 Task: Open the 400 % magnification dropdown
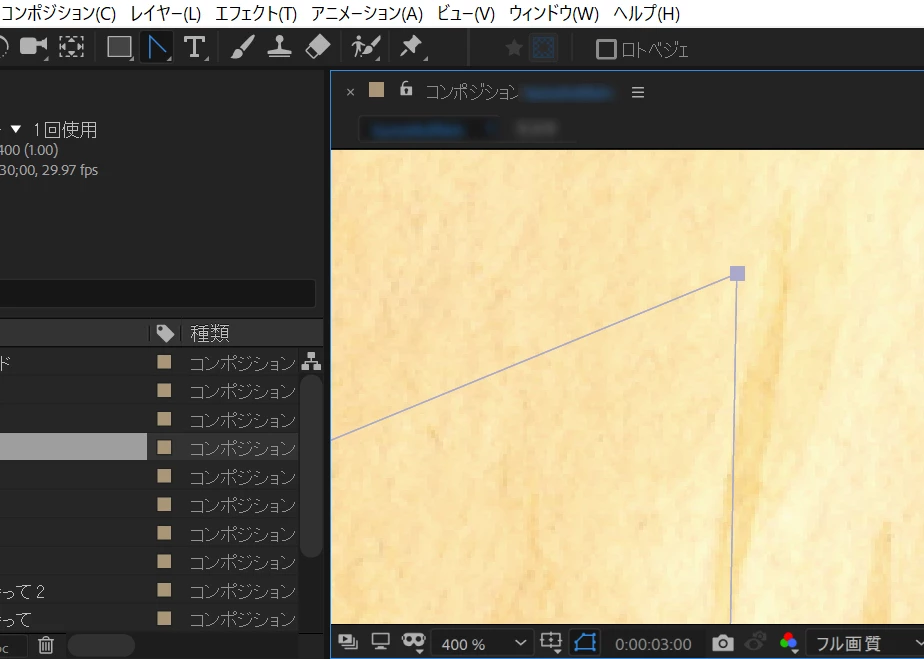pos(482,644)
